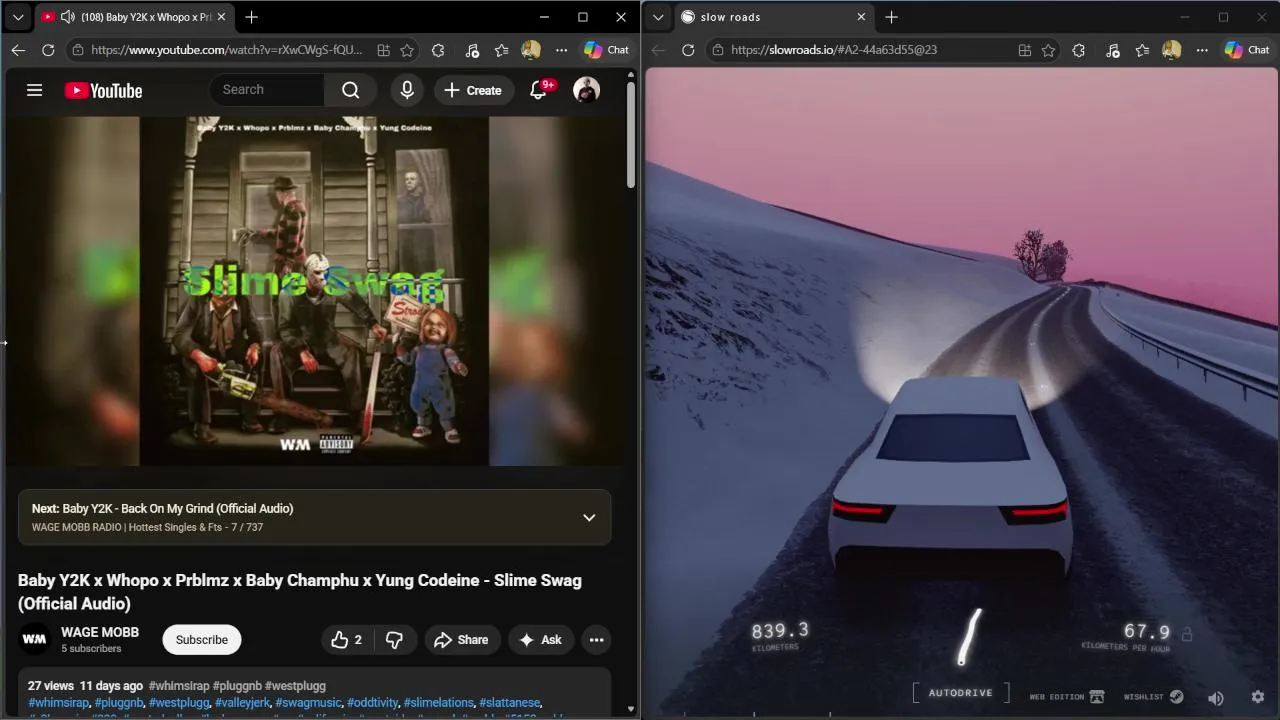Go to the YouTube home logo
Screen dimensions: 1280x720
pyautogui.click(x=104, y=91)
